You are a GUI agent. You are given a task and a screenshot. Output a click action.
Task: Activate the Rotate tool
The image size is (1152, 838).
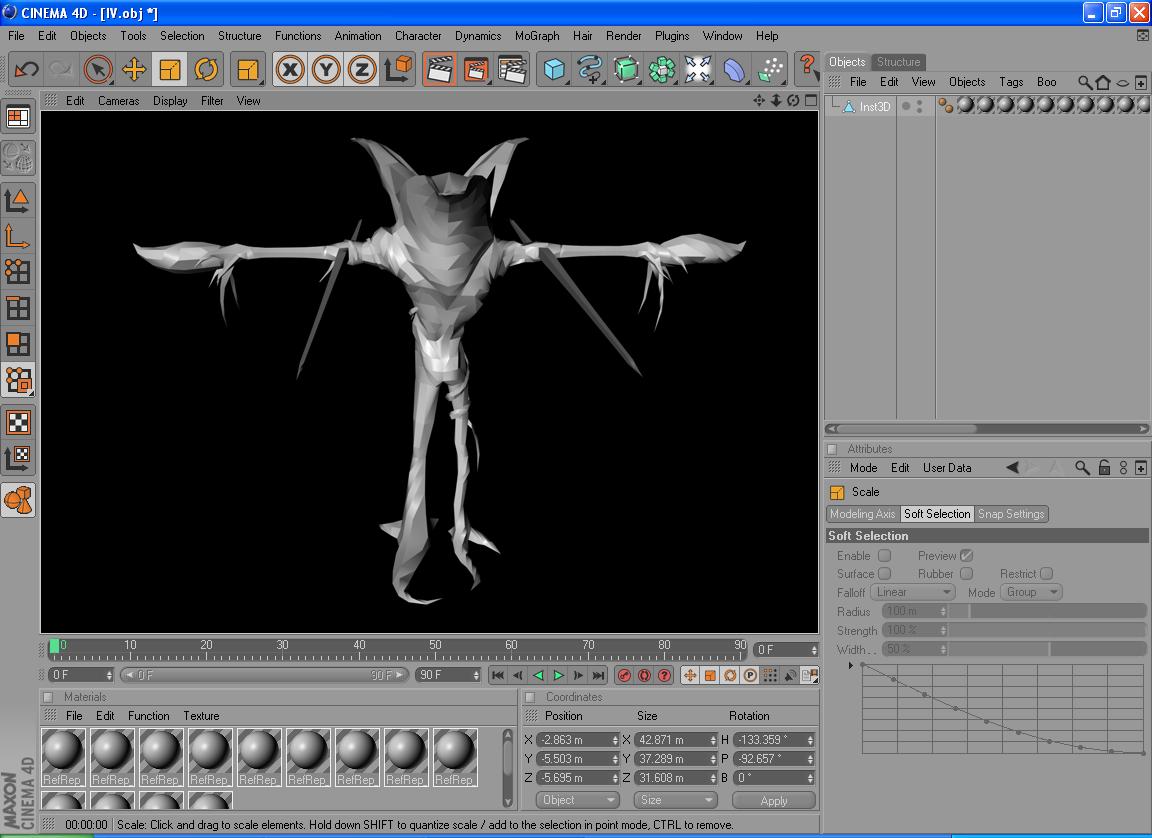(x=206, y=69)
